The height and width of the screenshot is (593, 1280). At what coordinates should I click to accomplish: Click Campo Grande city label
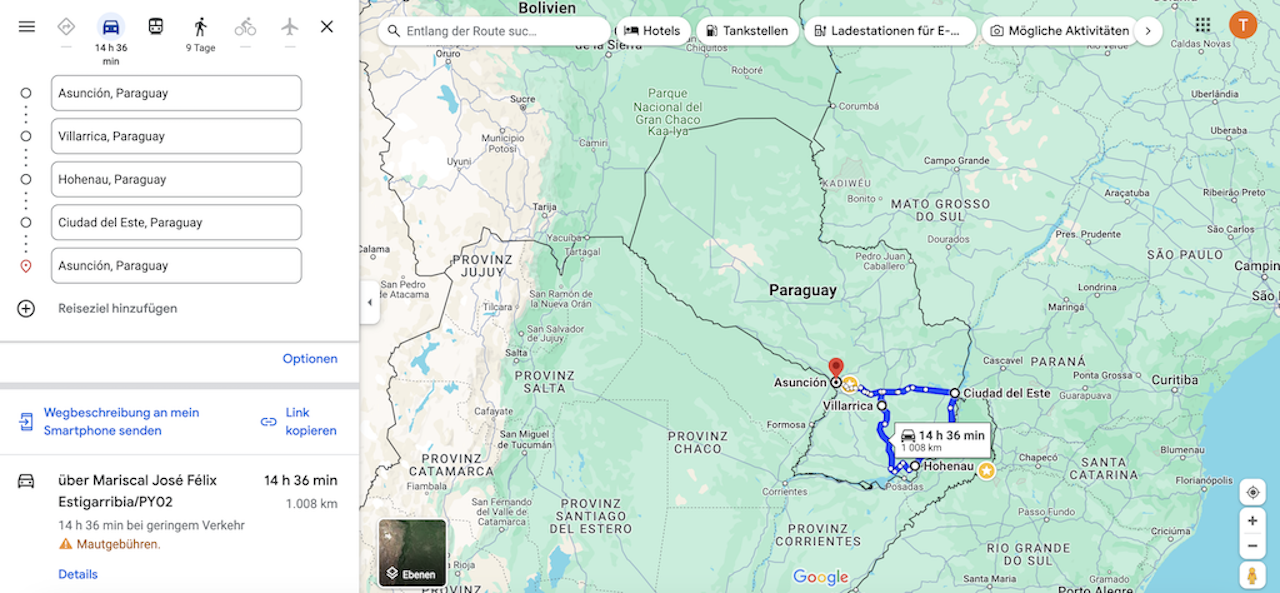point(956,160)
